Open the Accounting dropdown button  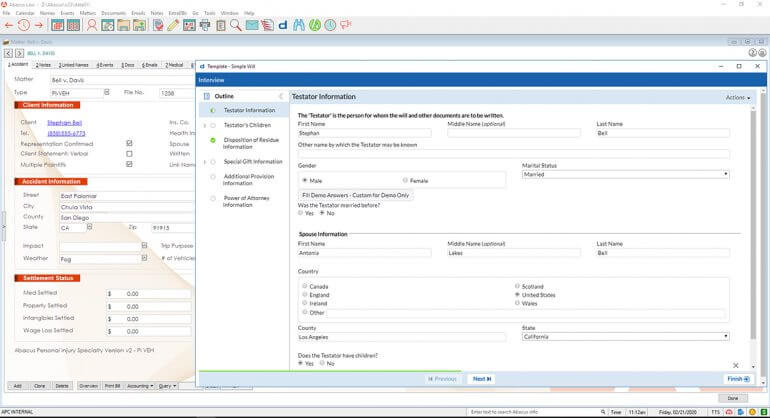coord(140,386)
